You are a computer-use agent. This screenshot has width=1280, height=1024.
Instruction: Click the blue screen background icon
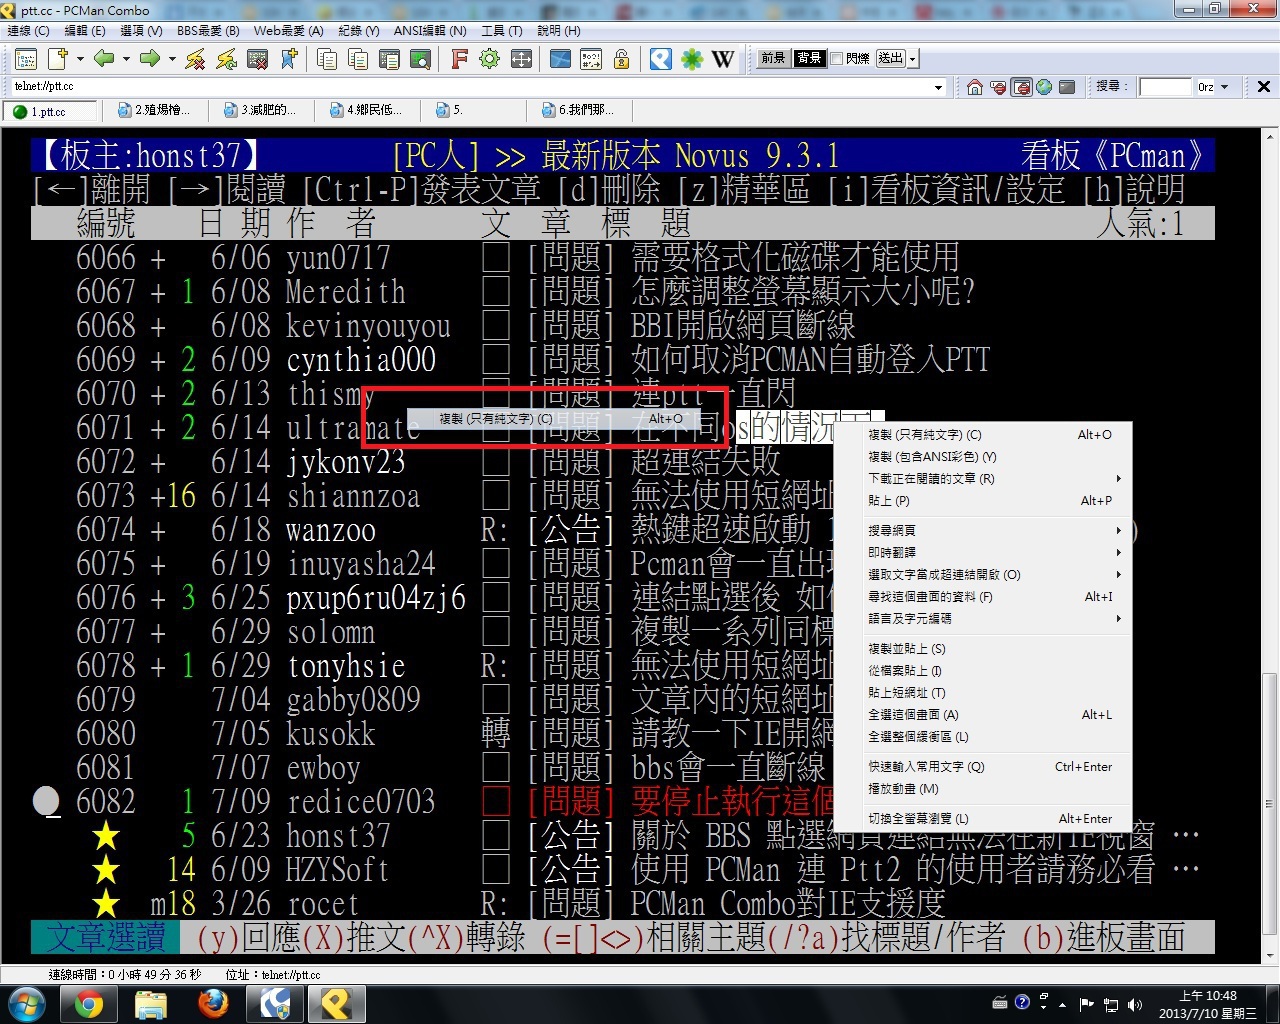pyautogui.click(x=560, y=60)
